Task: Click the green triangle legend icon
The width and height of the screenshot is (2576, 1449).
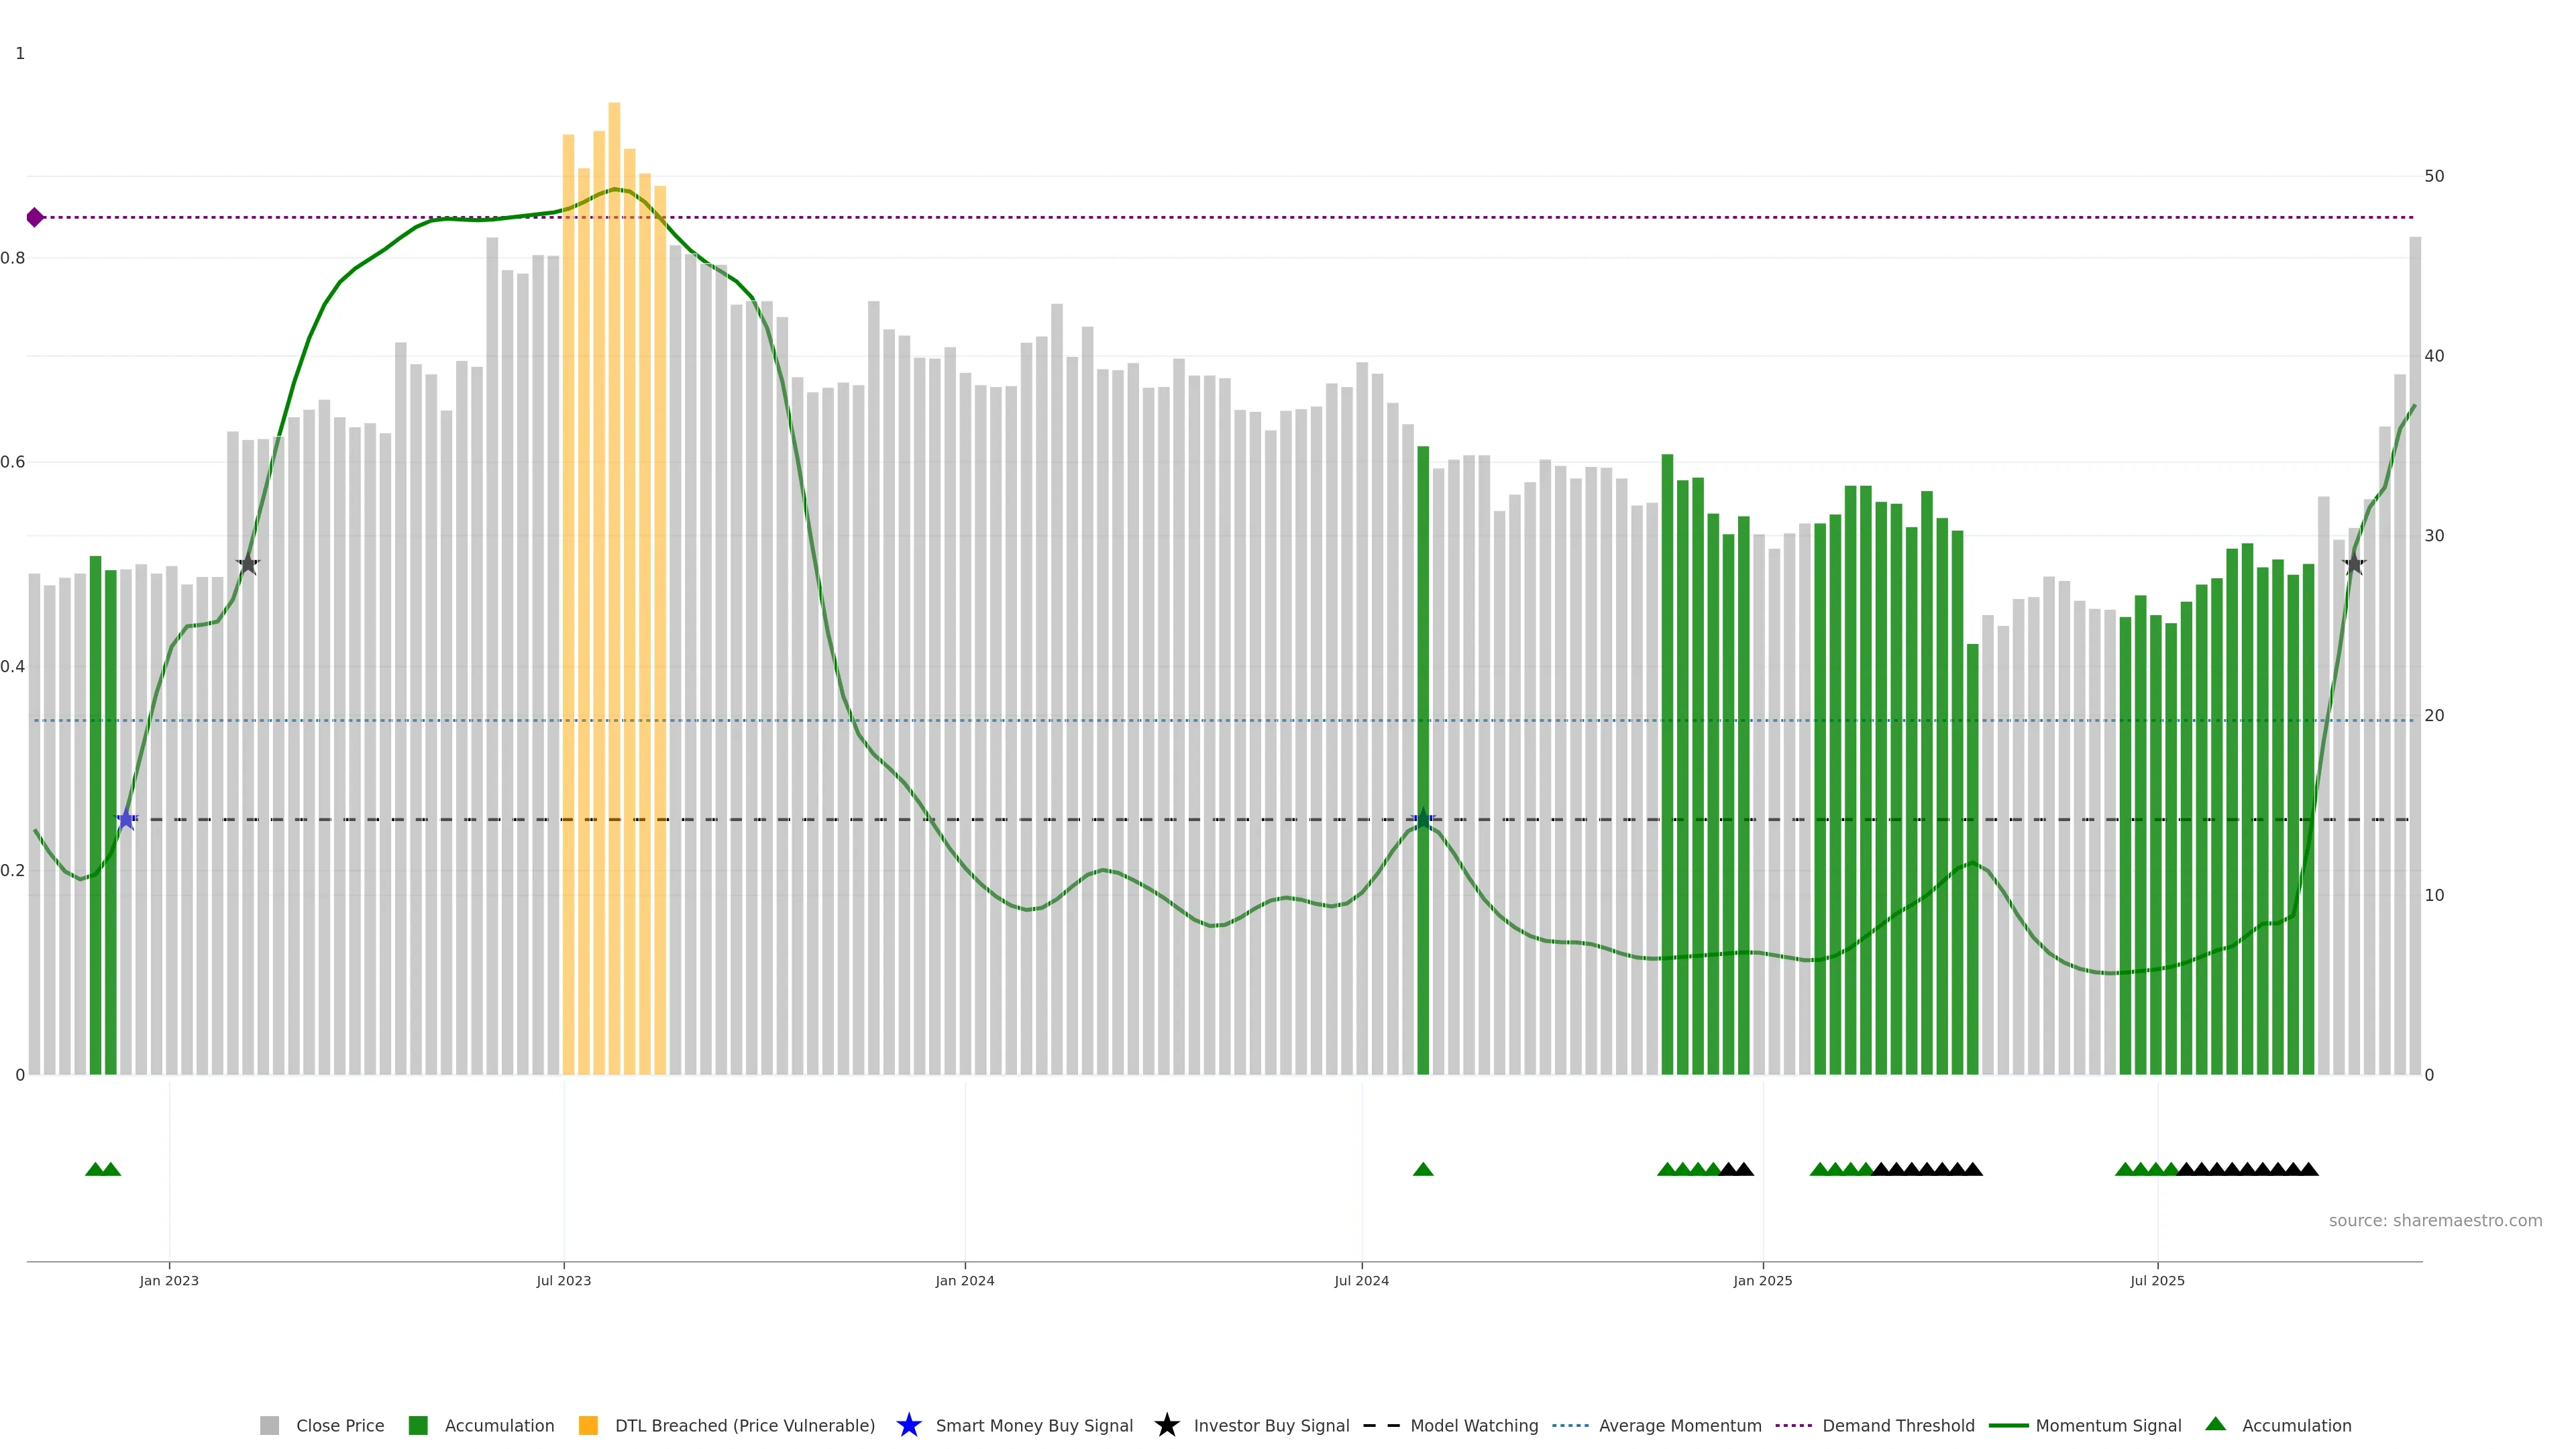Action: pos(2215,1424)
